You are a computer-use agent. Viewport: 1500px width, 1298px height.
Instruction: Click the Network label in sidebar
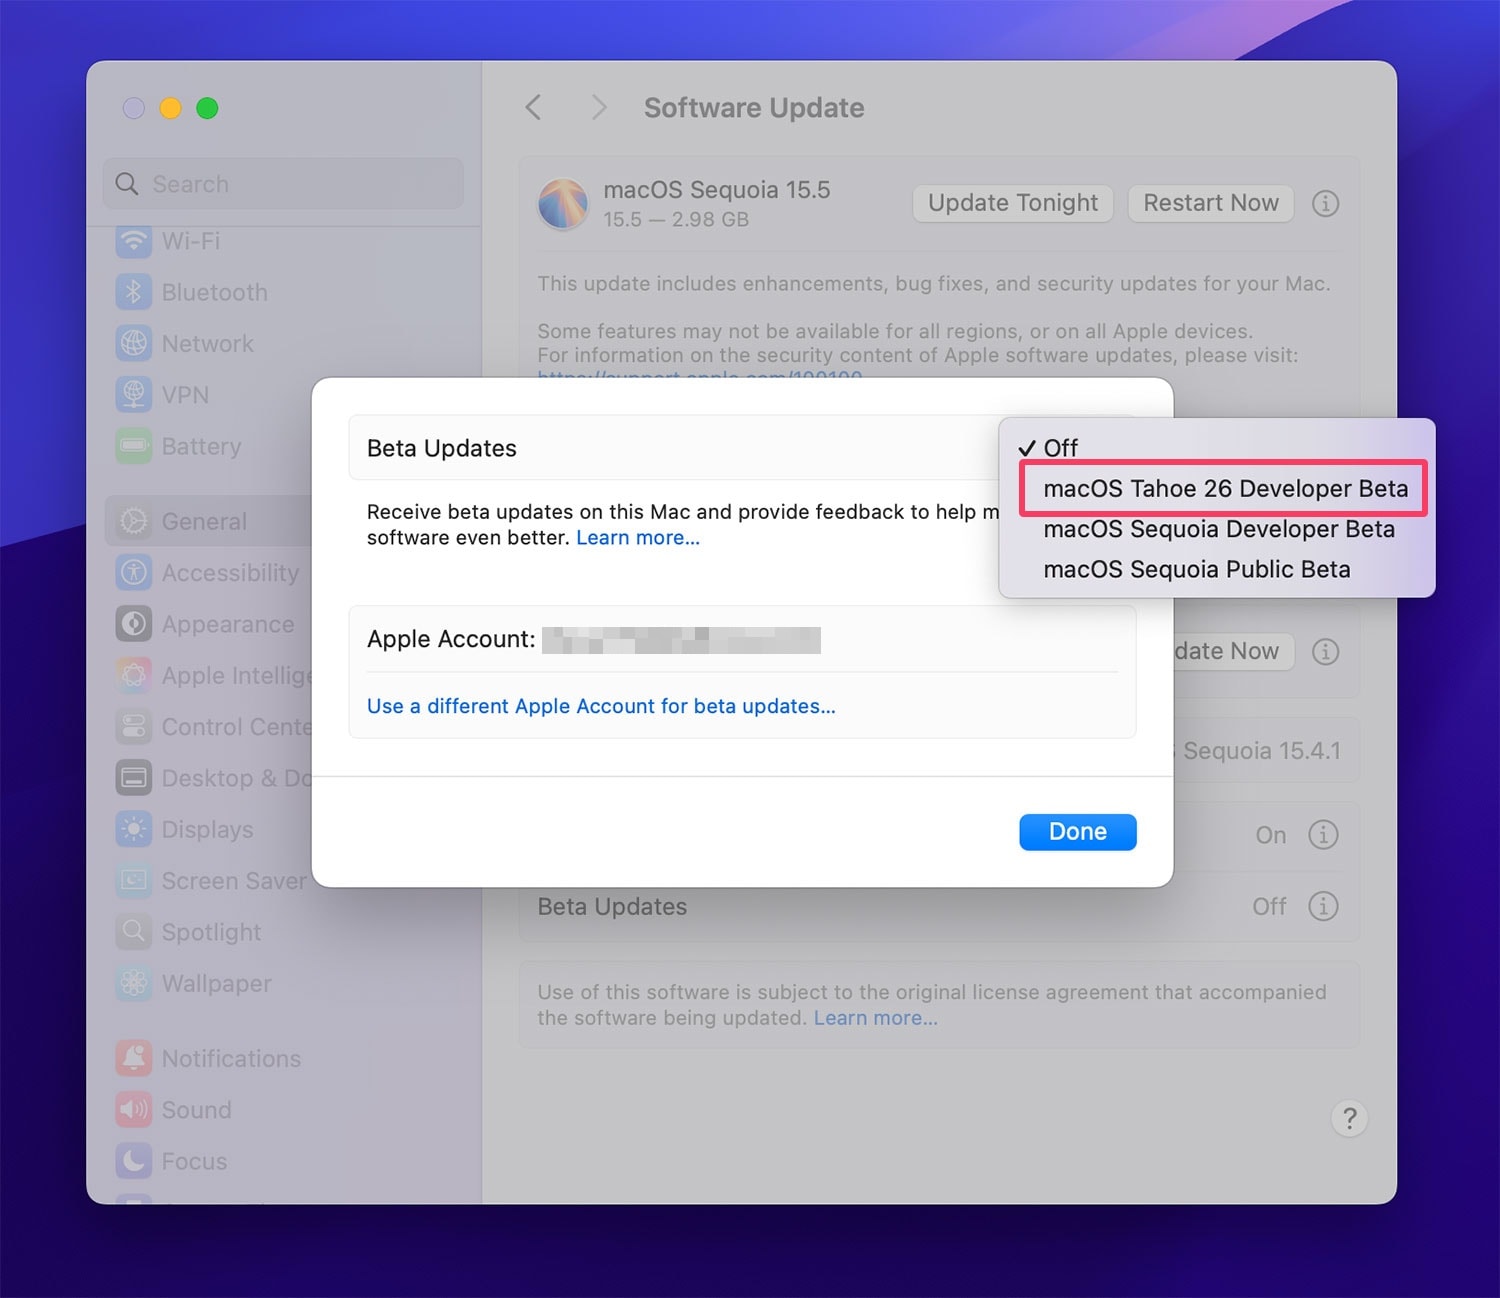(208, 343)
